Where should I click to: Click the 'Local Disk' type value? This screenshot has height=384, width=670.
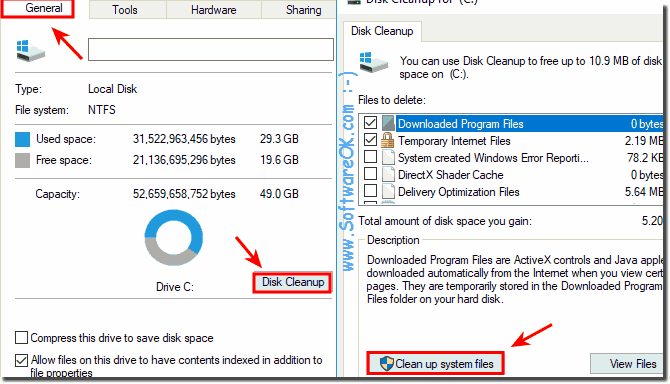tap(112, 89)
